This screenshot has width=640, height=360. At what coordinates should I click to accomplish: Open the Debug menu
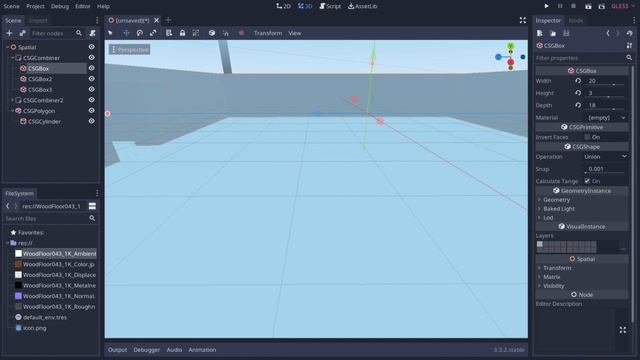pos(60,6)
